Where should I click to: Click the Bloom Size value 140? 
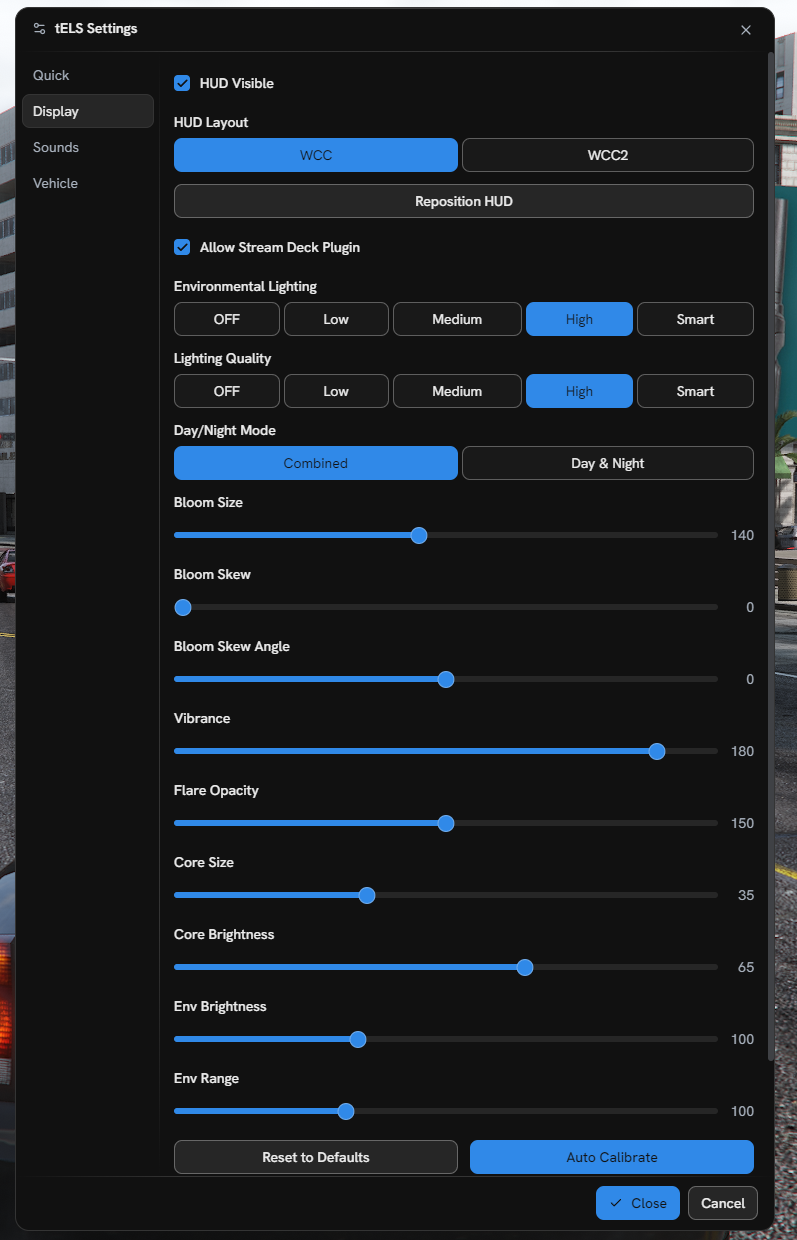[x=742, y=535]
